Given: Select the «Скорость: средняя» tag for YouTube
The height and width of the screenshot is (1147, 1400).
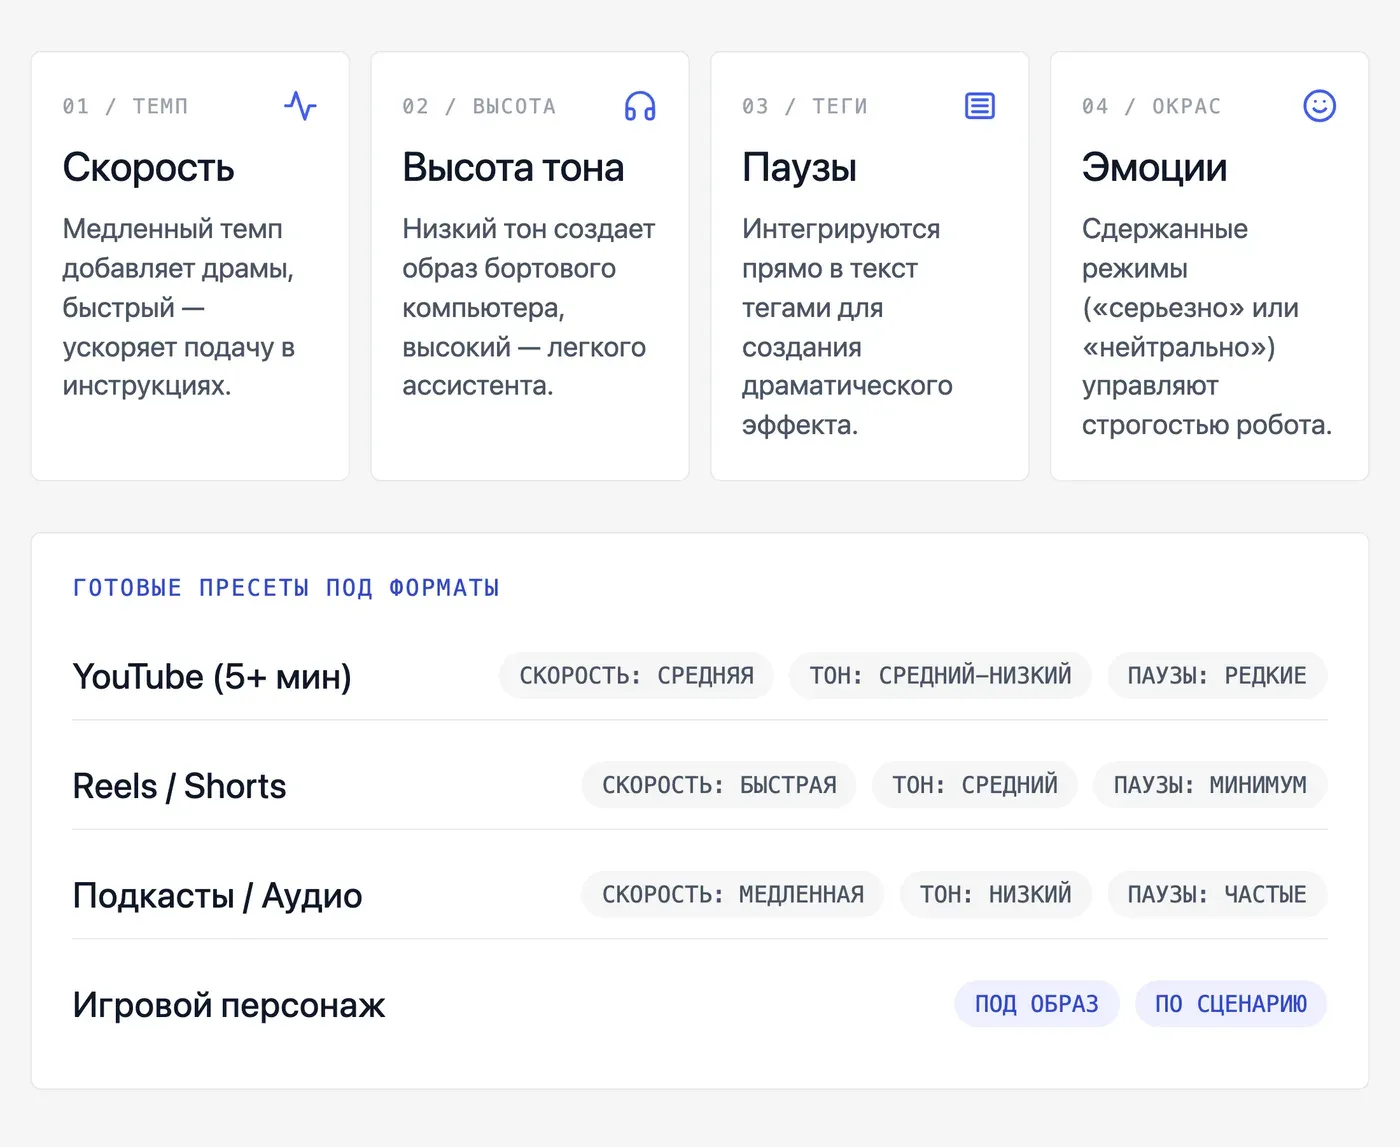Looking at the screenshot, I should pos(636,676).
